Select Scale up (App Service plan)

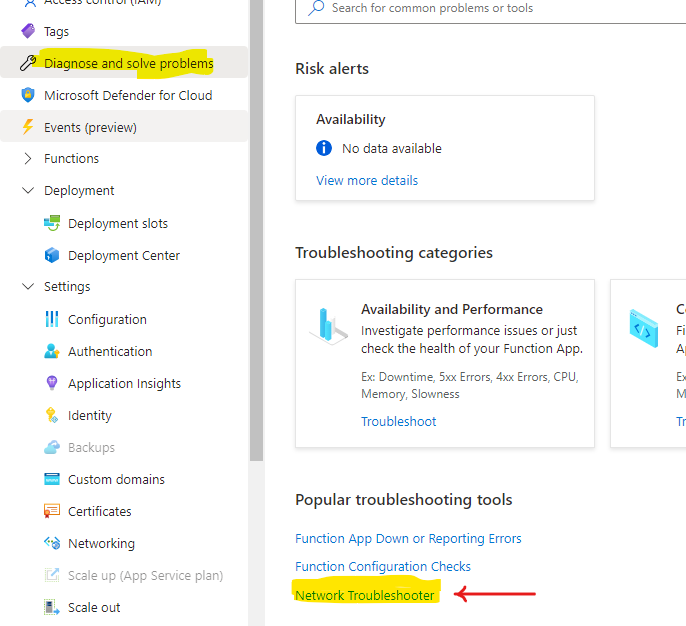[146, 575]
